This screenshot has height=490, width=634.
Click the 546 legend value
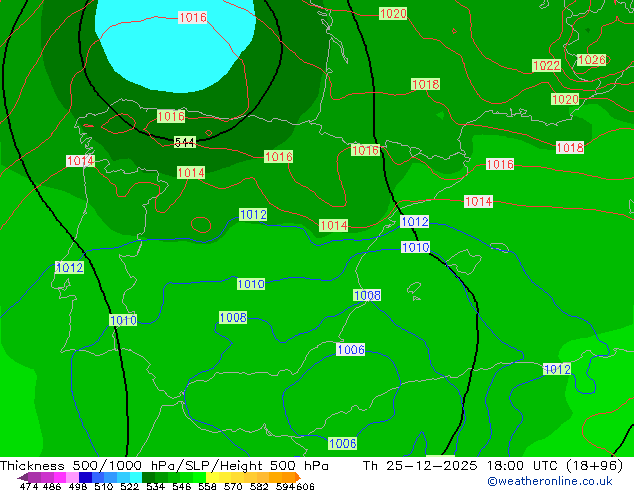click(x=182, y=486)
